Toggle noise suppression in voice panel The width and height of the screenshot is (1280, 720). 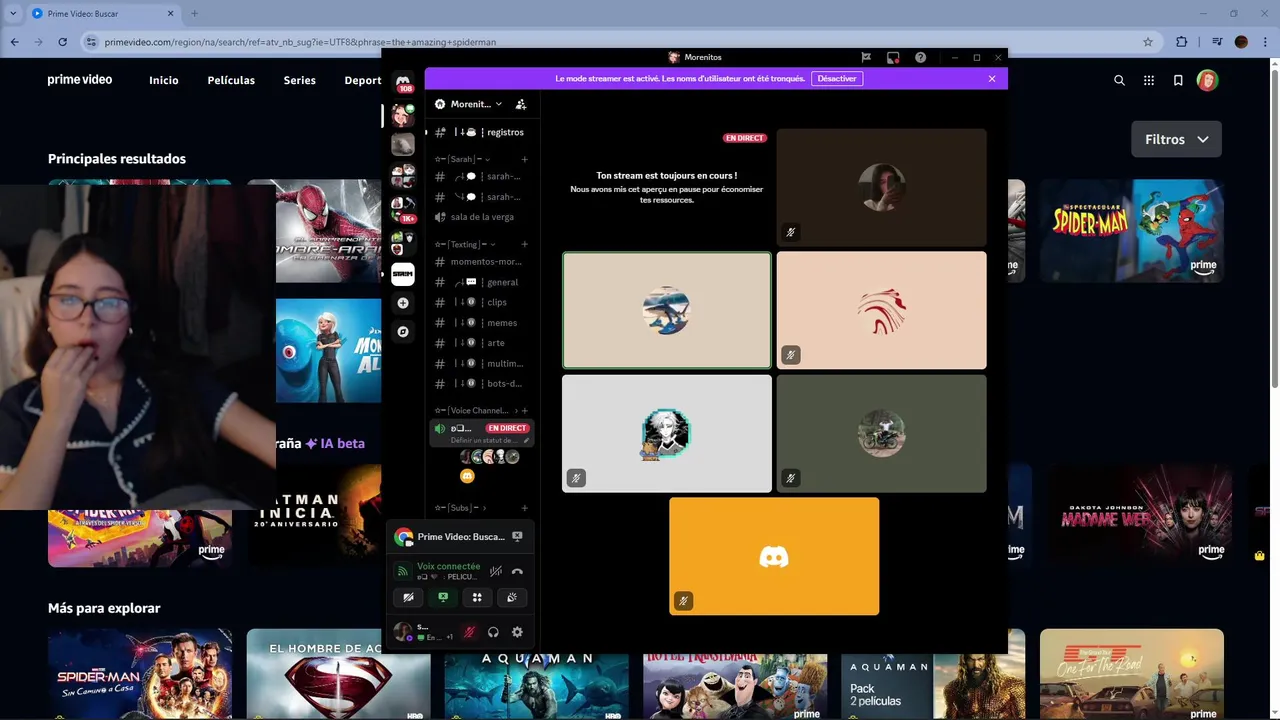(495, 571)
